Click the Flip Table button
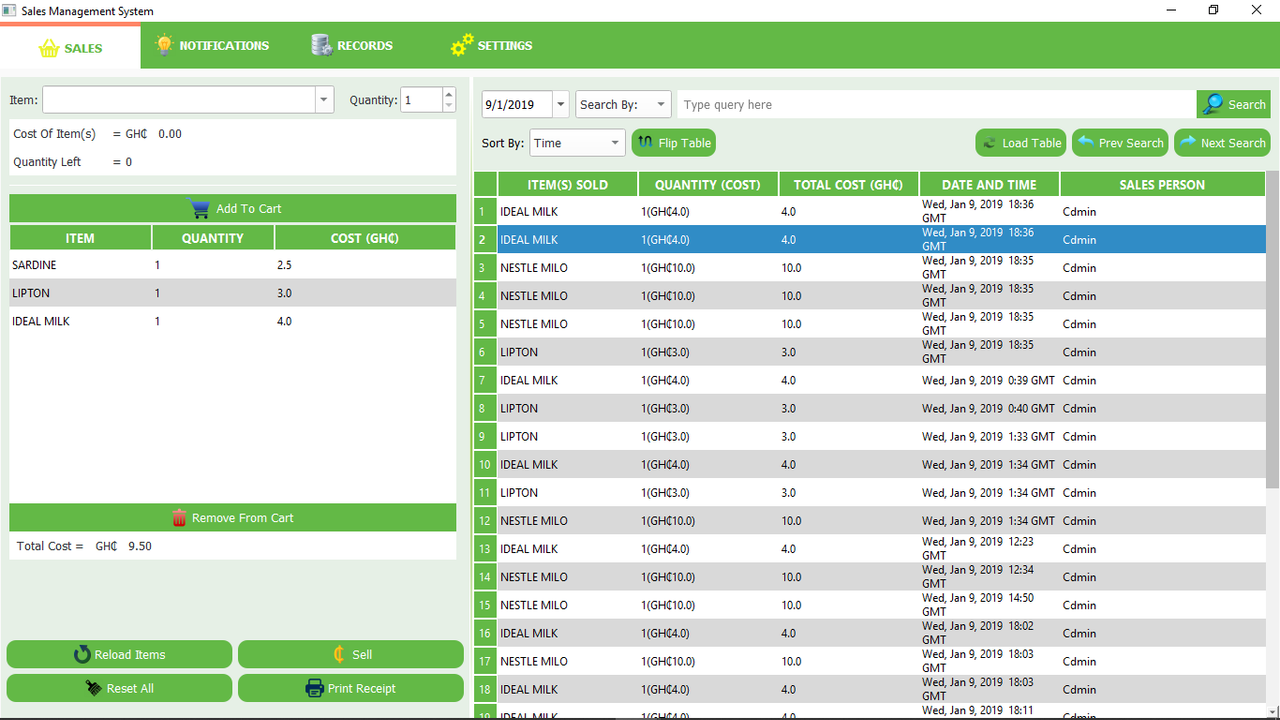The height and width of the screenshot is (720, 1280). click(674, 143)
